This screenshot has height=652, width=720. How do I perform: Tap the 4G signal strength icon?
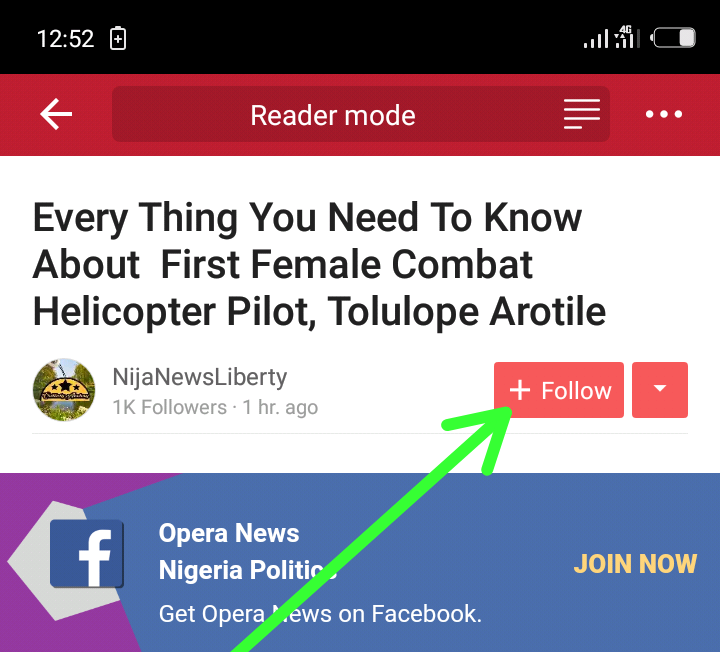tap(626, 37)
